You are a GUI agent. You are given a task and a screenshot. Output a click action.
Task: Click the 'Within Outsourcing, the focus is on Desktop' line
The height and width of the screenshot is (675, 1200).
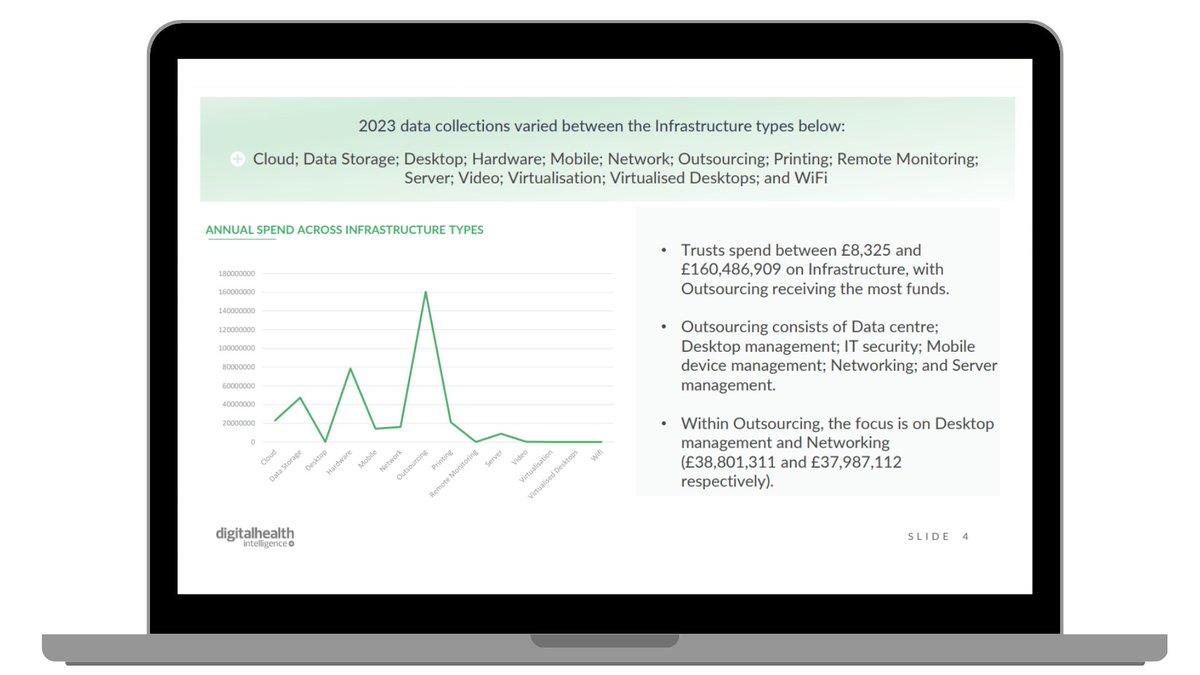pyautogui.click(x=838, y=423)
